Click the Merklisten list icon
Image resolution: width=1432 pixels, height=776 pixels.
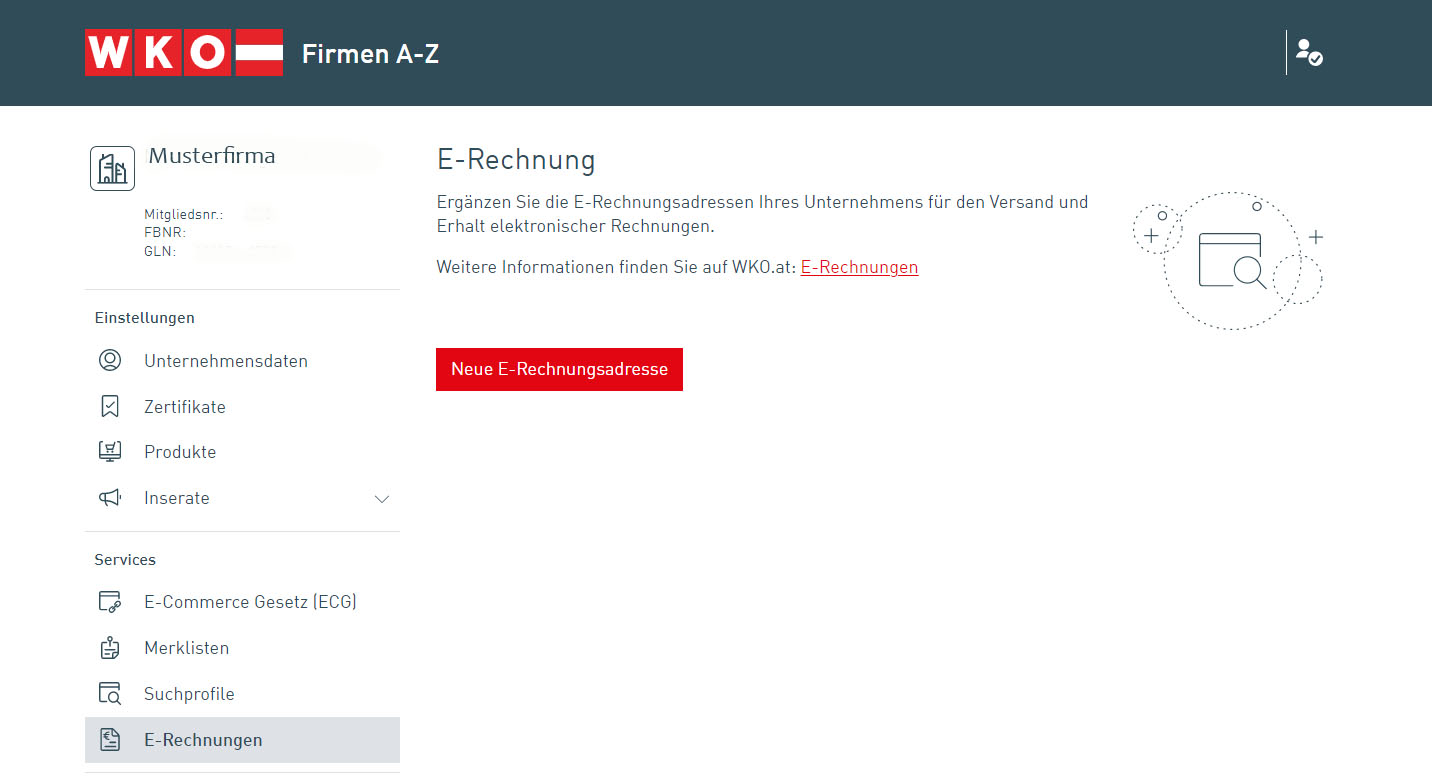click(x=110, y=647)
